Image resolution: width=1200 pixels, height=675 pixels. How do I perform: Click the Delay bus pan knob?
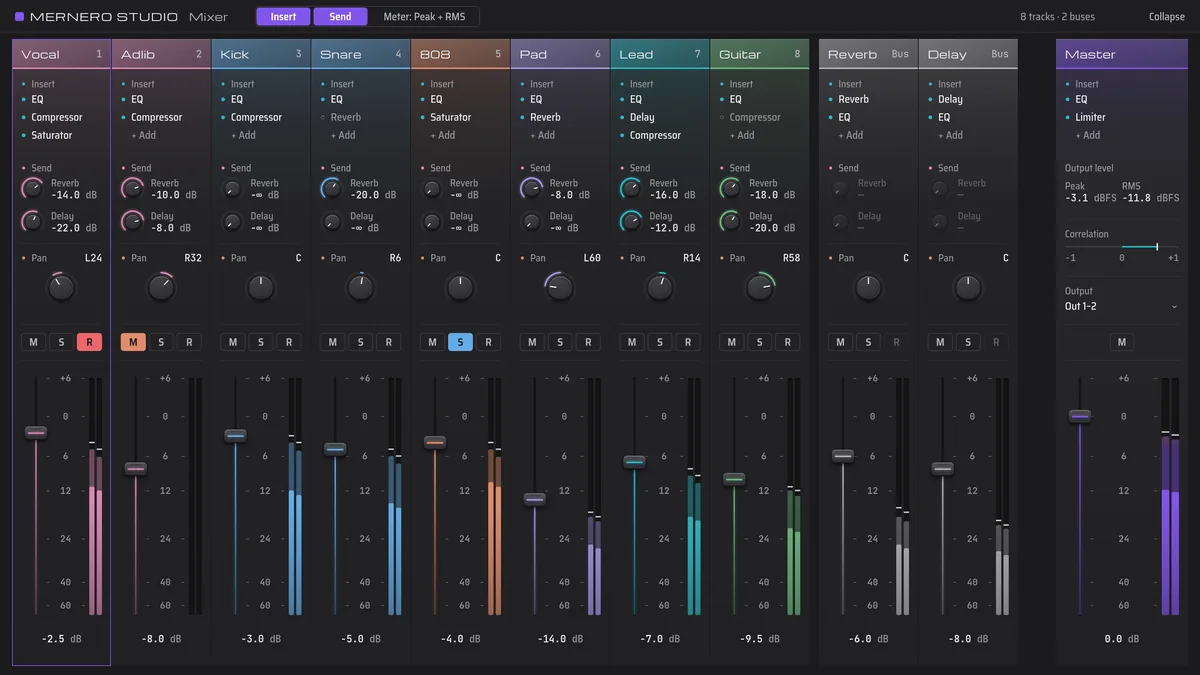pos(968,288)
